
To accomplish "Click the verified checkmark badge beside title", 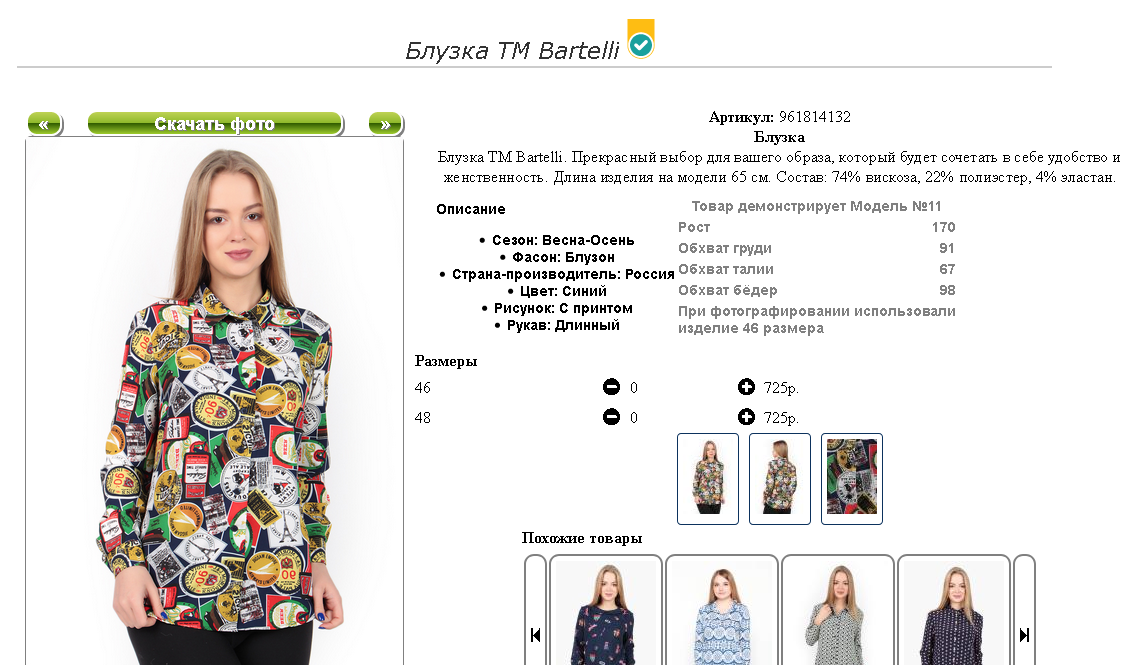I will [x=641, y=39].
